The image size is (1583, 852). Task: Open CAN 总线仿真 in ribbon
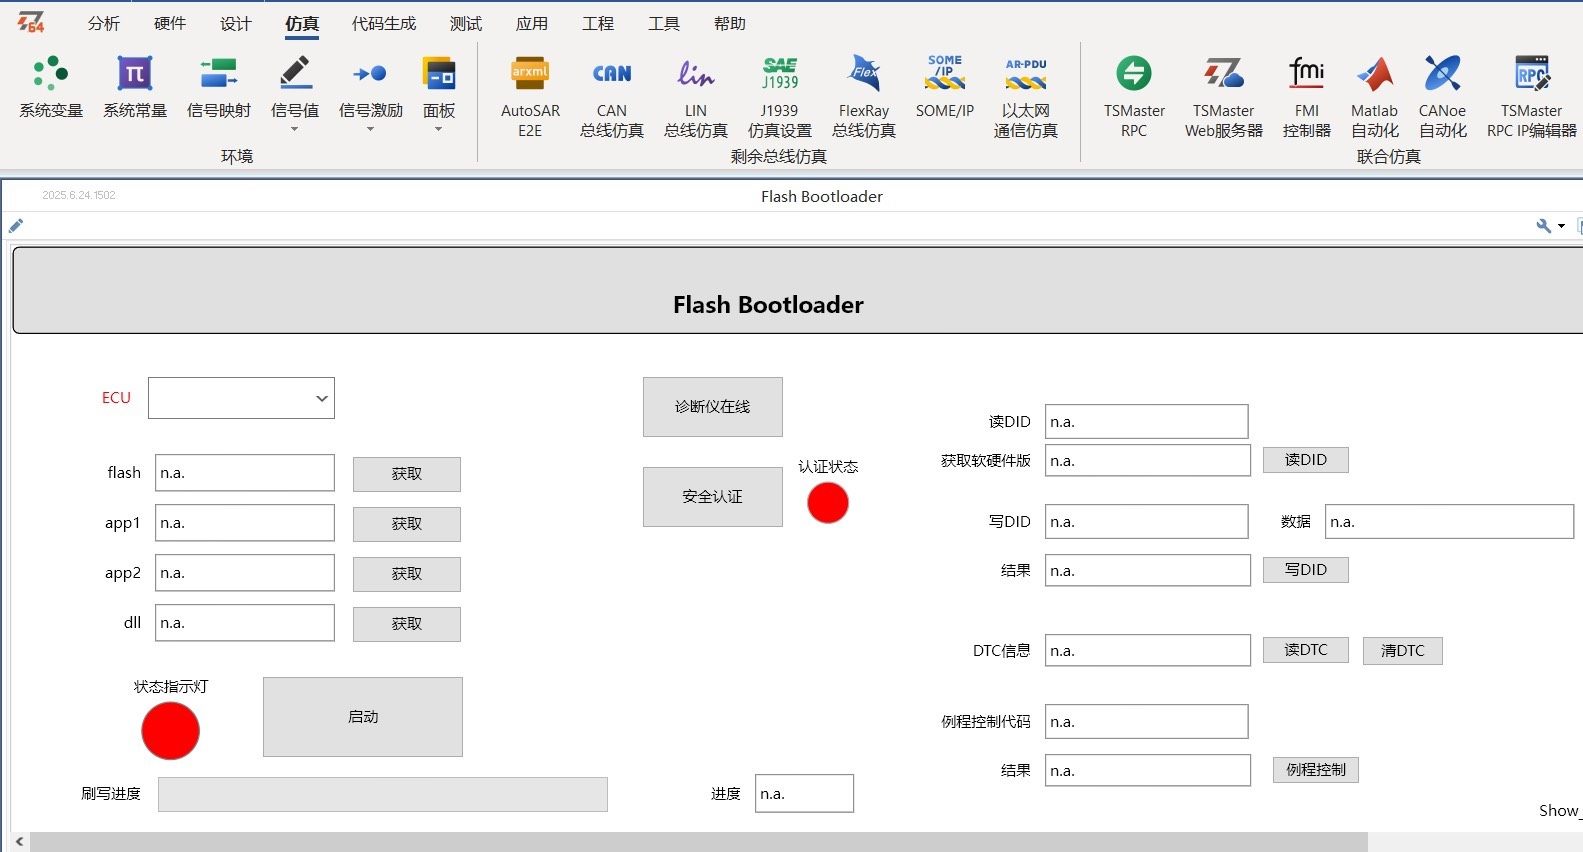click(611, 75)
